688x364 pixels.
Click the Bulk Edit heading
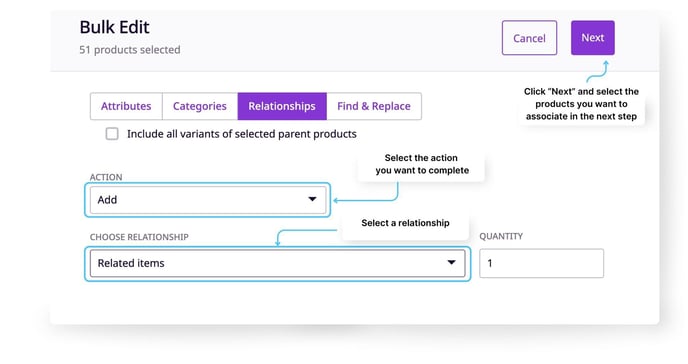pos(115,27)
